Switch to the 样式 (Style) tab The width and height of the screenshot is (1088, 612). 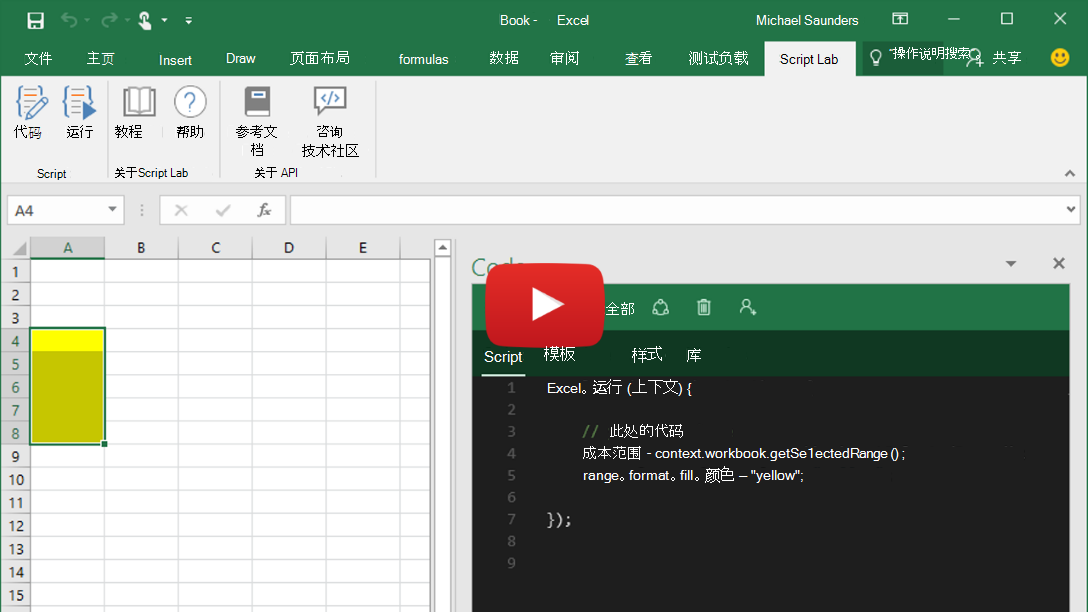tap(647, 355)
